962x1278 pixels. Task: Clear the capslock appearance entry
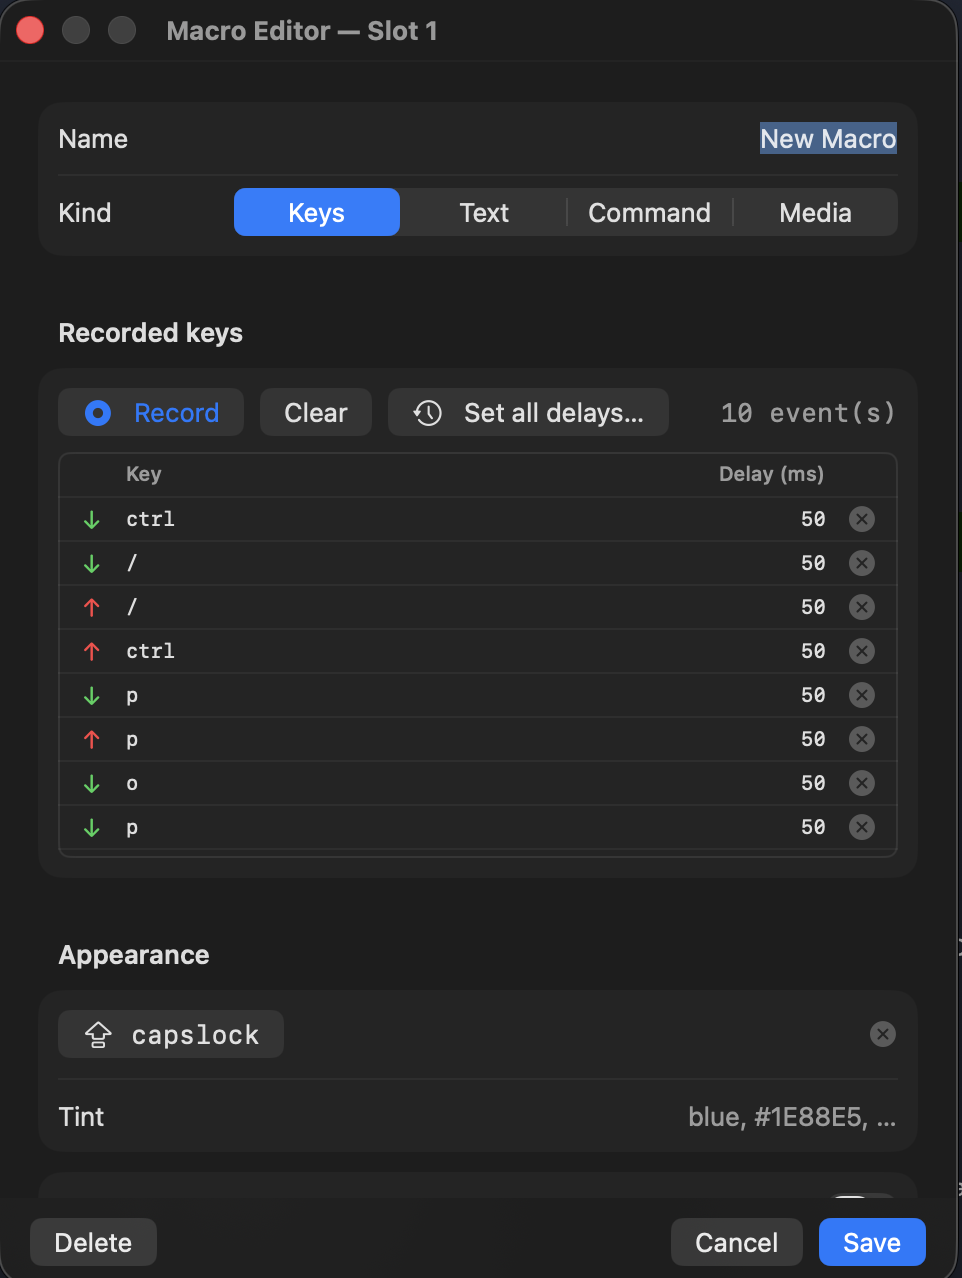tap(883, 1034)
